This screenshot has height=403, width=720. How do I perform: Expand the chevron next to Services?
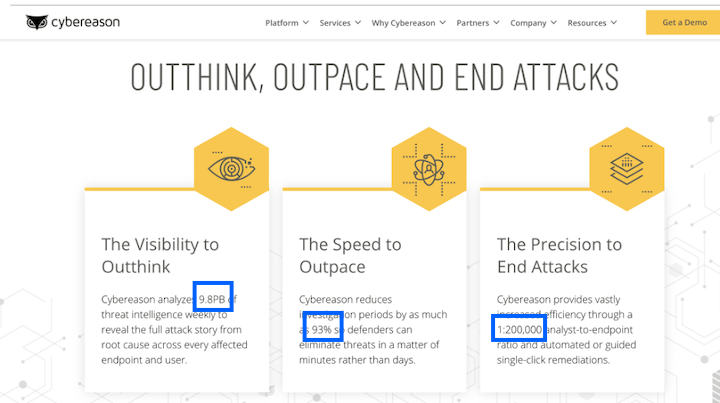(358, 22)
